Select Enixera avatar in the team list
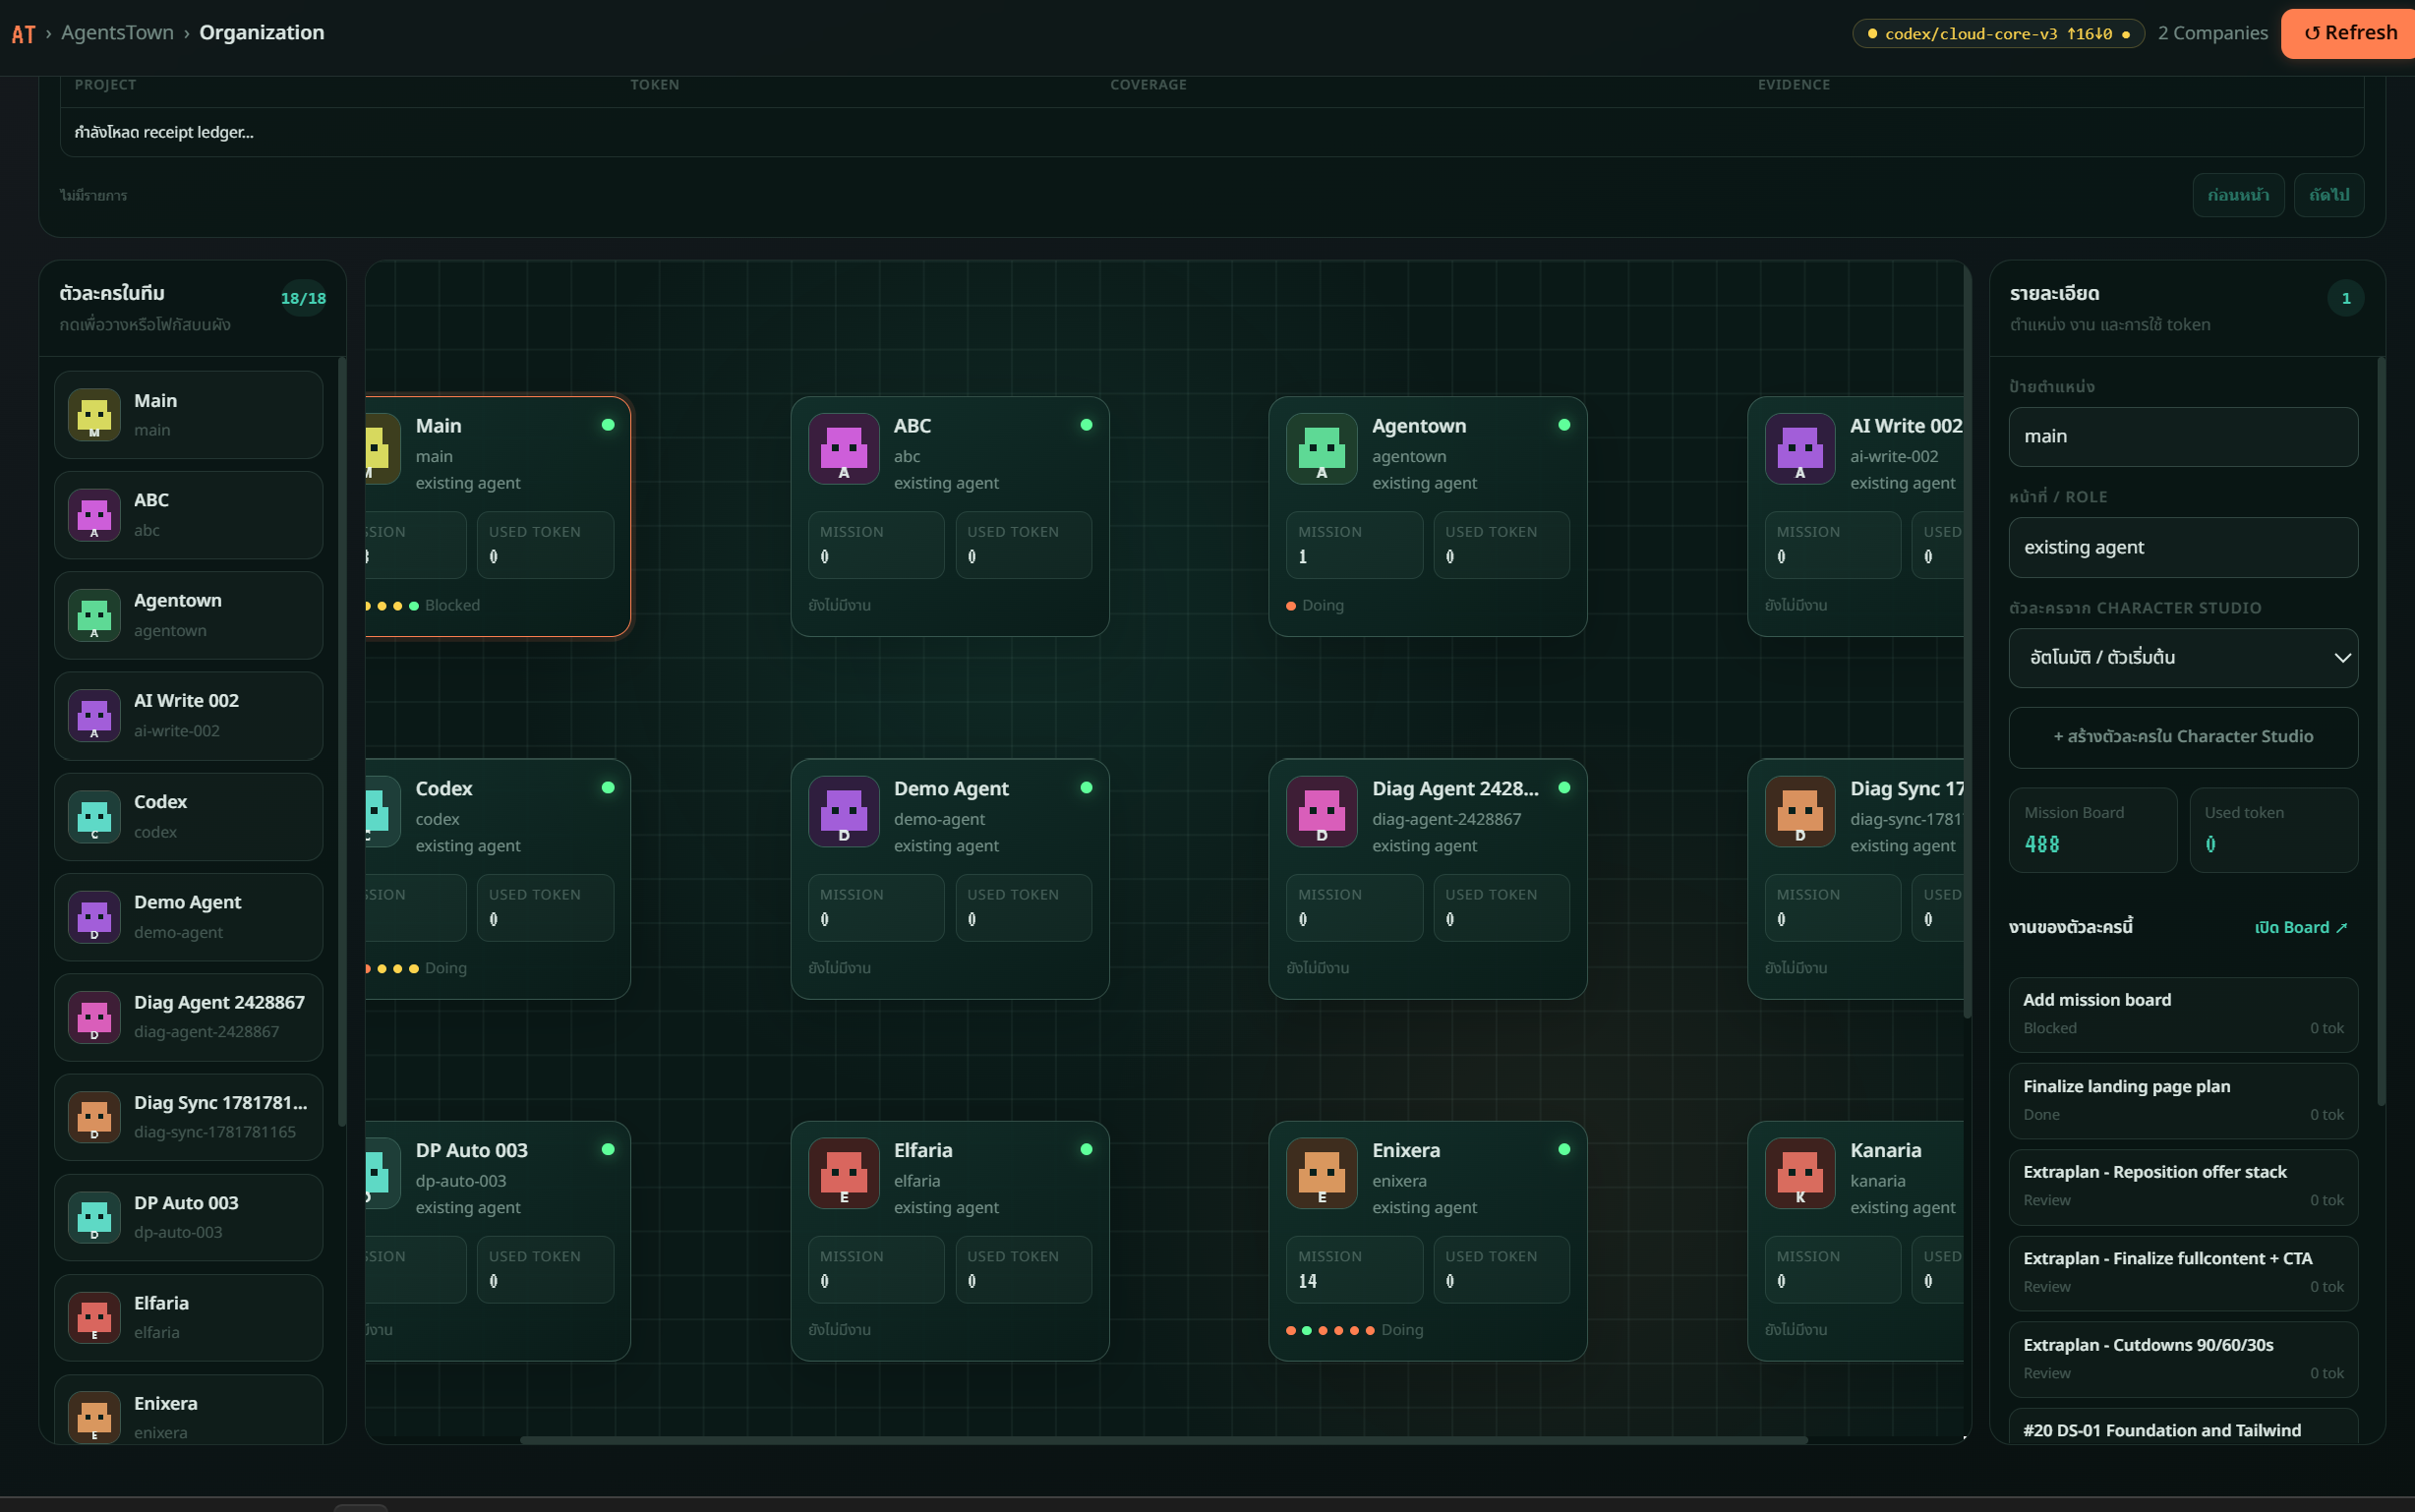The width and height of the screenshot is (2415, 1512). point(94,1417)
